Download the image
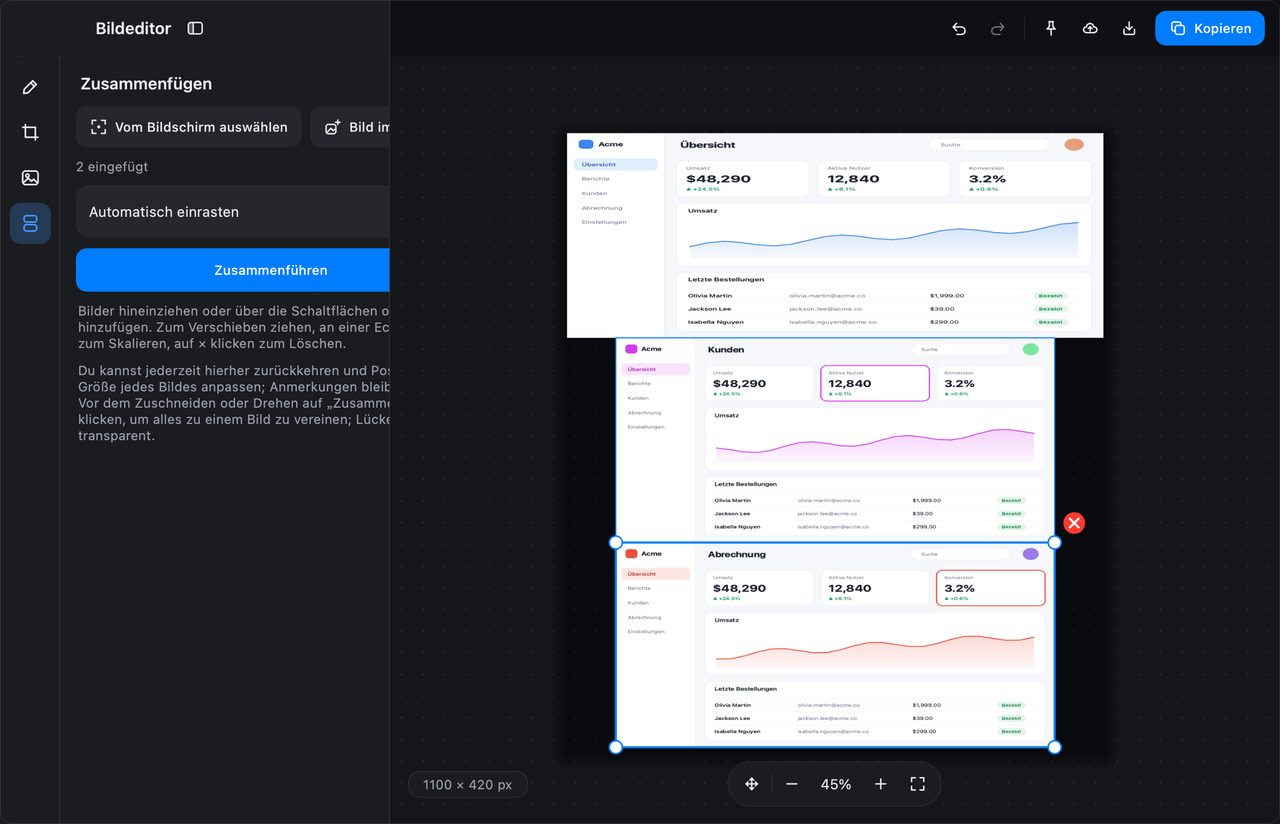 tap(1129, 28)
